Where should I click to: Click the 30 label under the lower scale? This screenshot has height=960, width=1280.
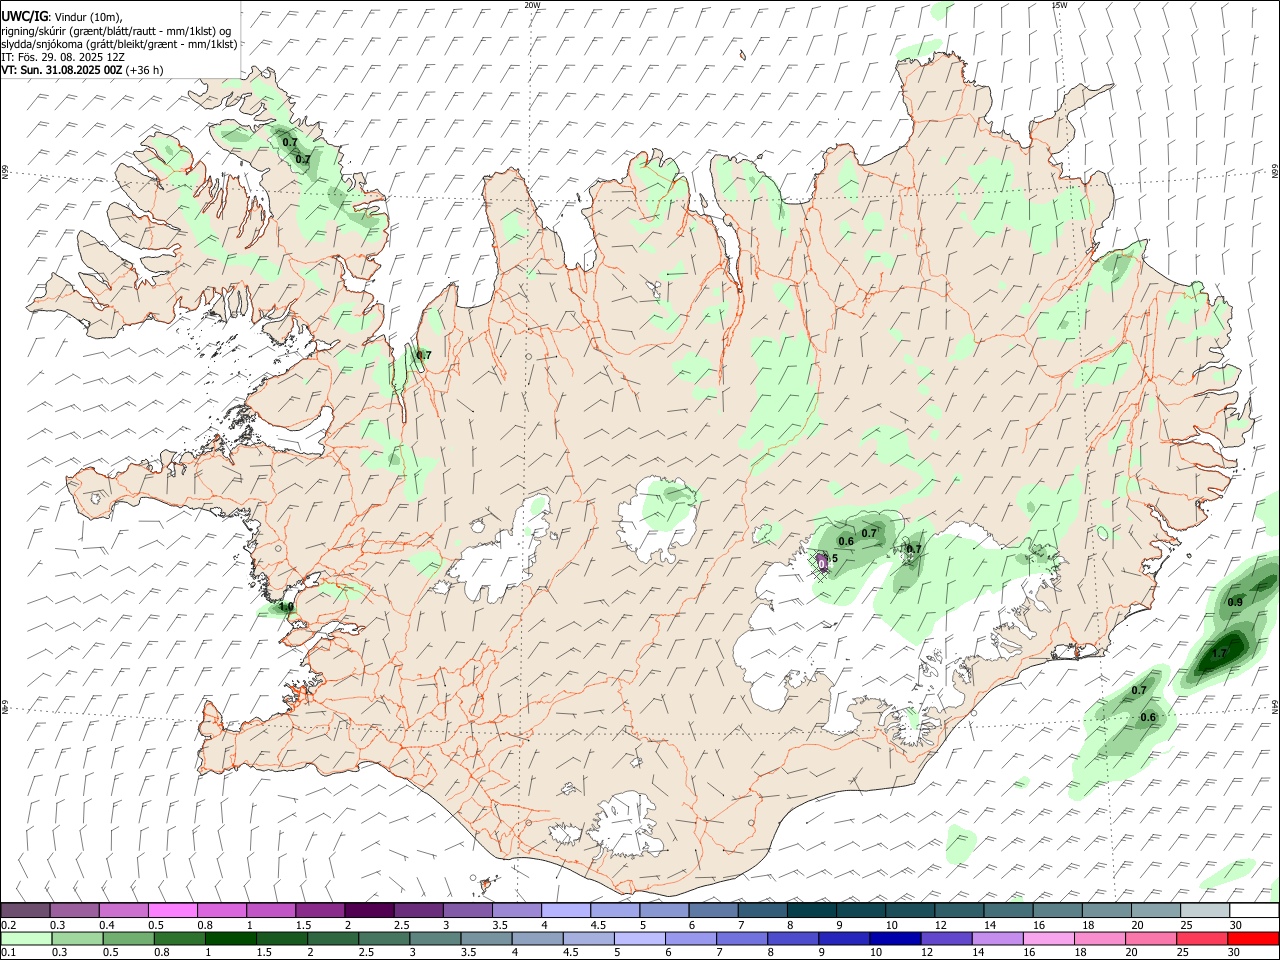(1234, 953)
